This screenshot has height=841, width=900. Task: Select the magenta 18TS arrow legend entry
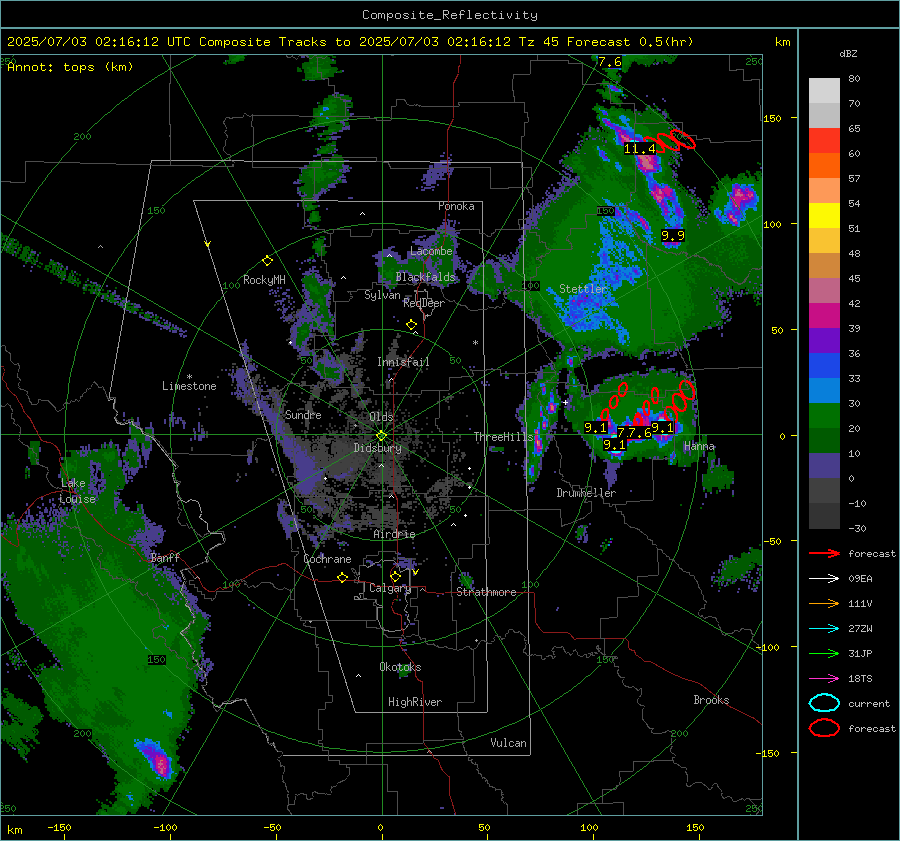(x=824, y=679)
